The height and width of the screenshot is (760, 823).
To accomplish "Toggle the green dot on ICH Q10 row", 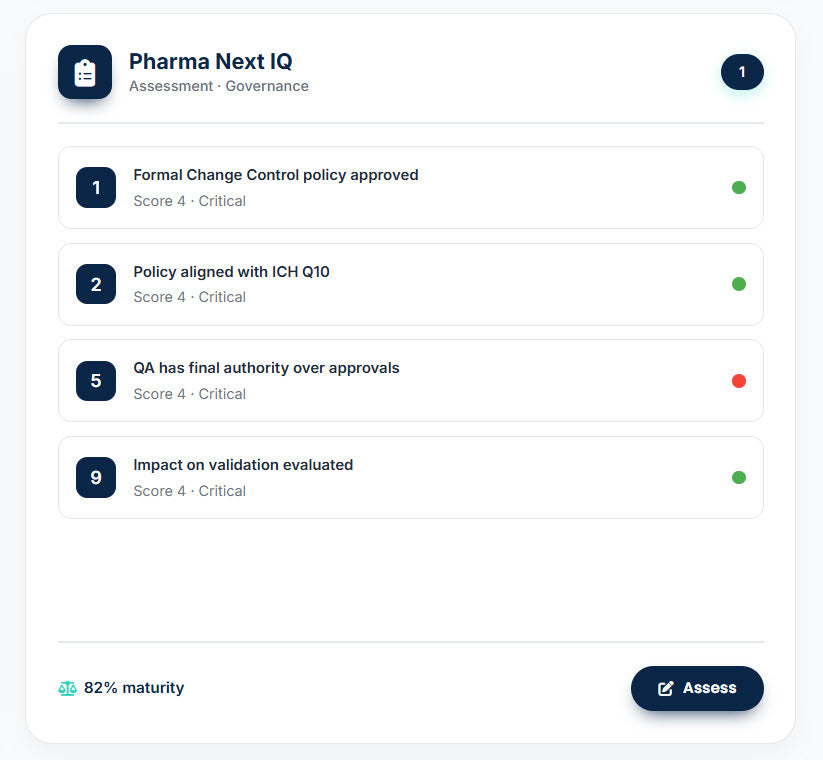I will point(739,284).
